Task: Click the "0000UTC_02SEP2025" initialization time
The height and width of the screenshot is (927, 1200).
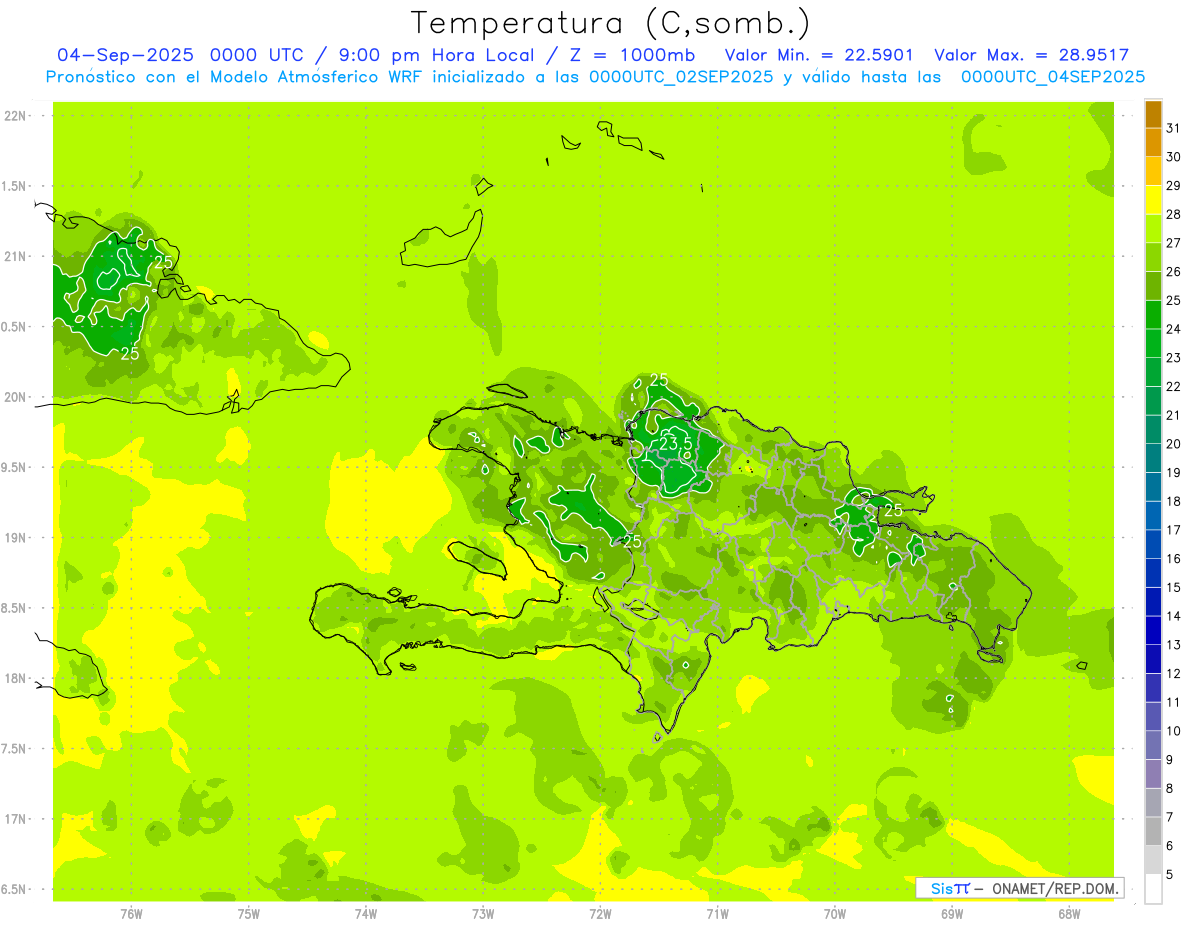Action: [681, 77]
